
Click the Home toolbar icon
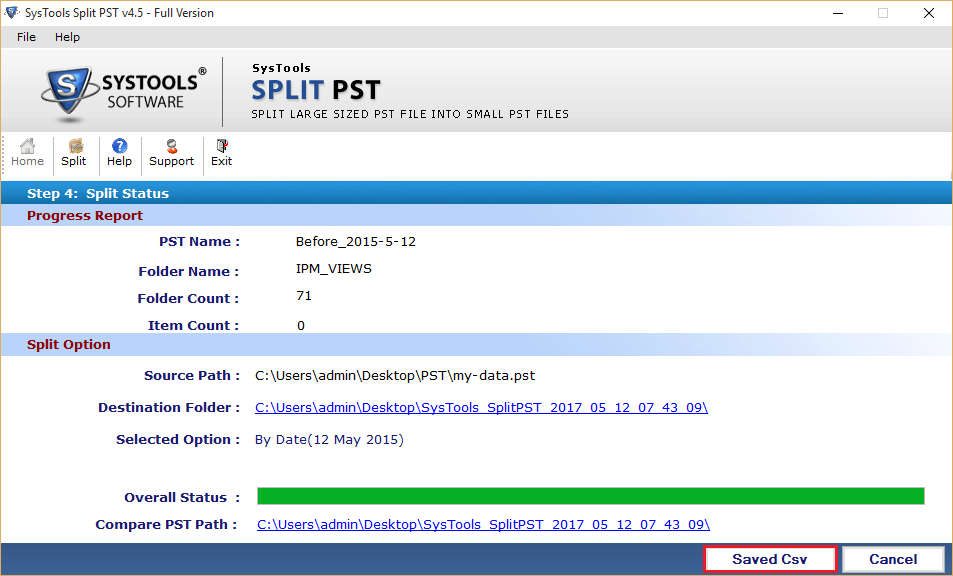point(27,153)
